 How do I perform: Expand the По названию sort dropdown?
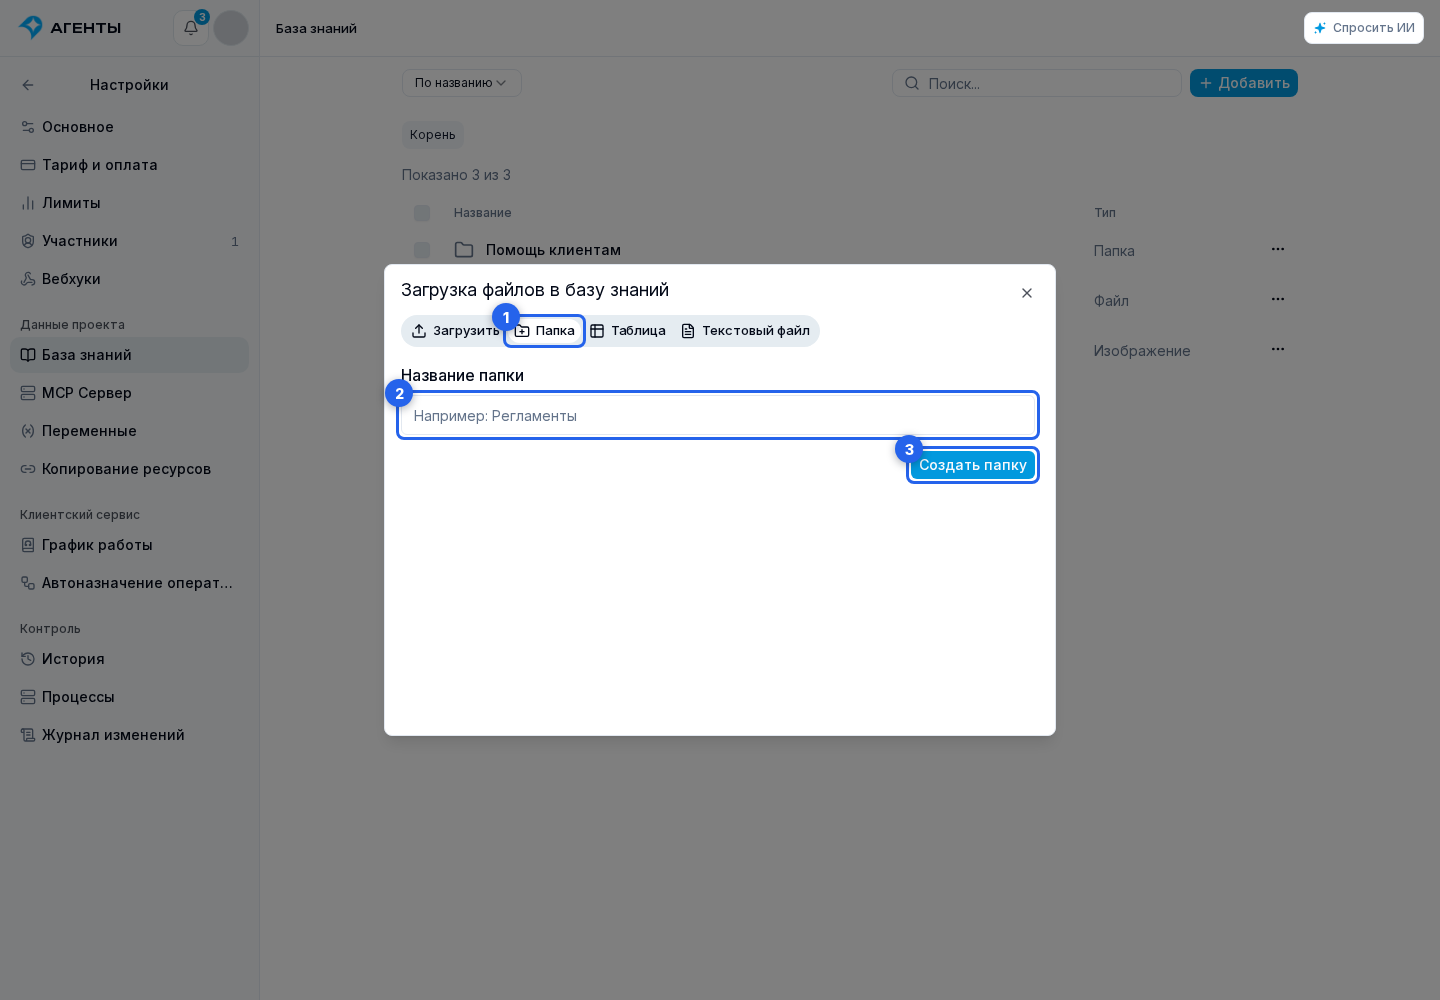[x=462, y=83]
